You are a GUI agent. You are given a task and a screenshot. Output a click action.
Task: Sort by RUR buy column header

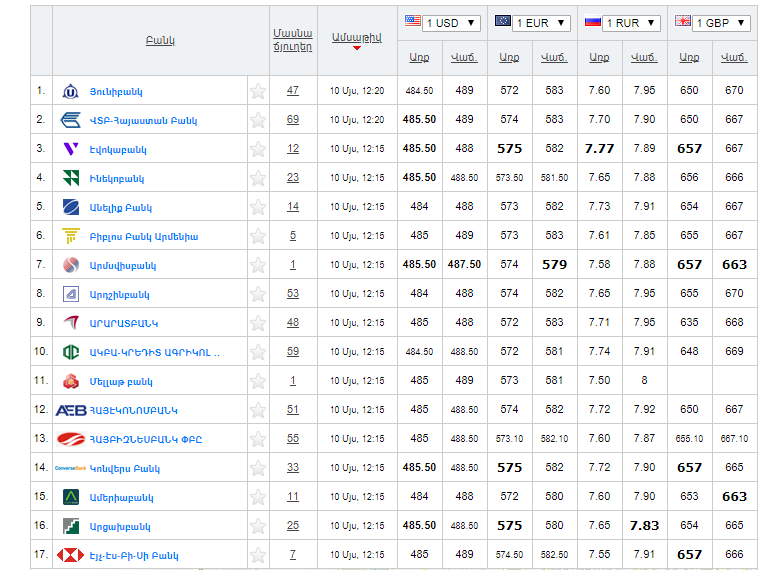click(600, 57)
